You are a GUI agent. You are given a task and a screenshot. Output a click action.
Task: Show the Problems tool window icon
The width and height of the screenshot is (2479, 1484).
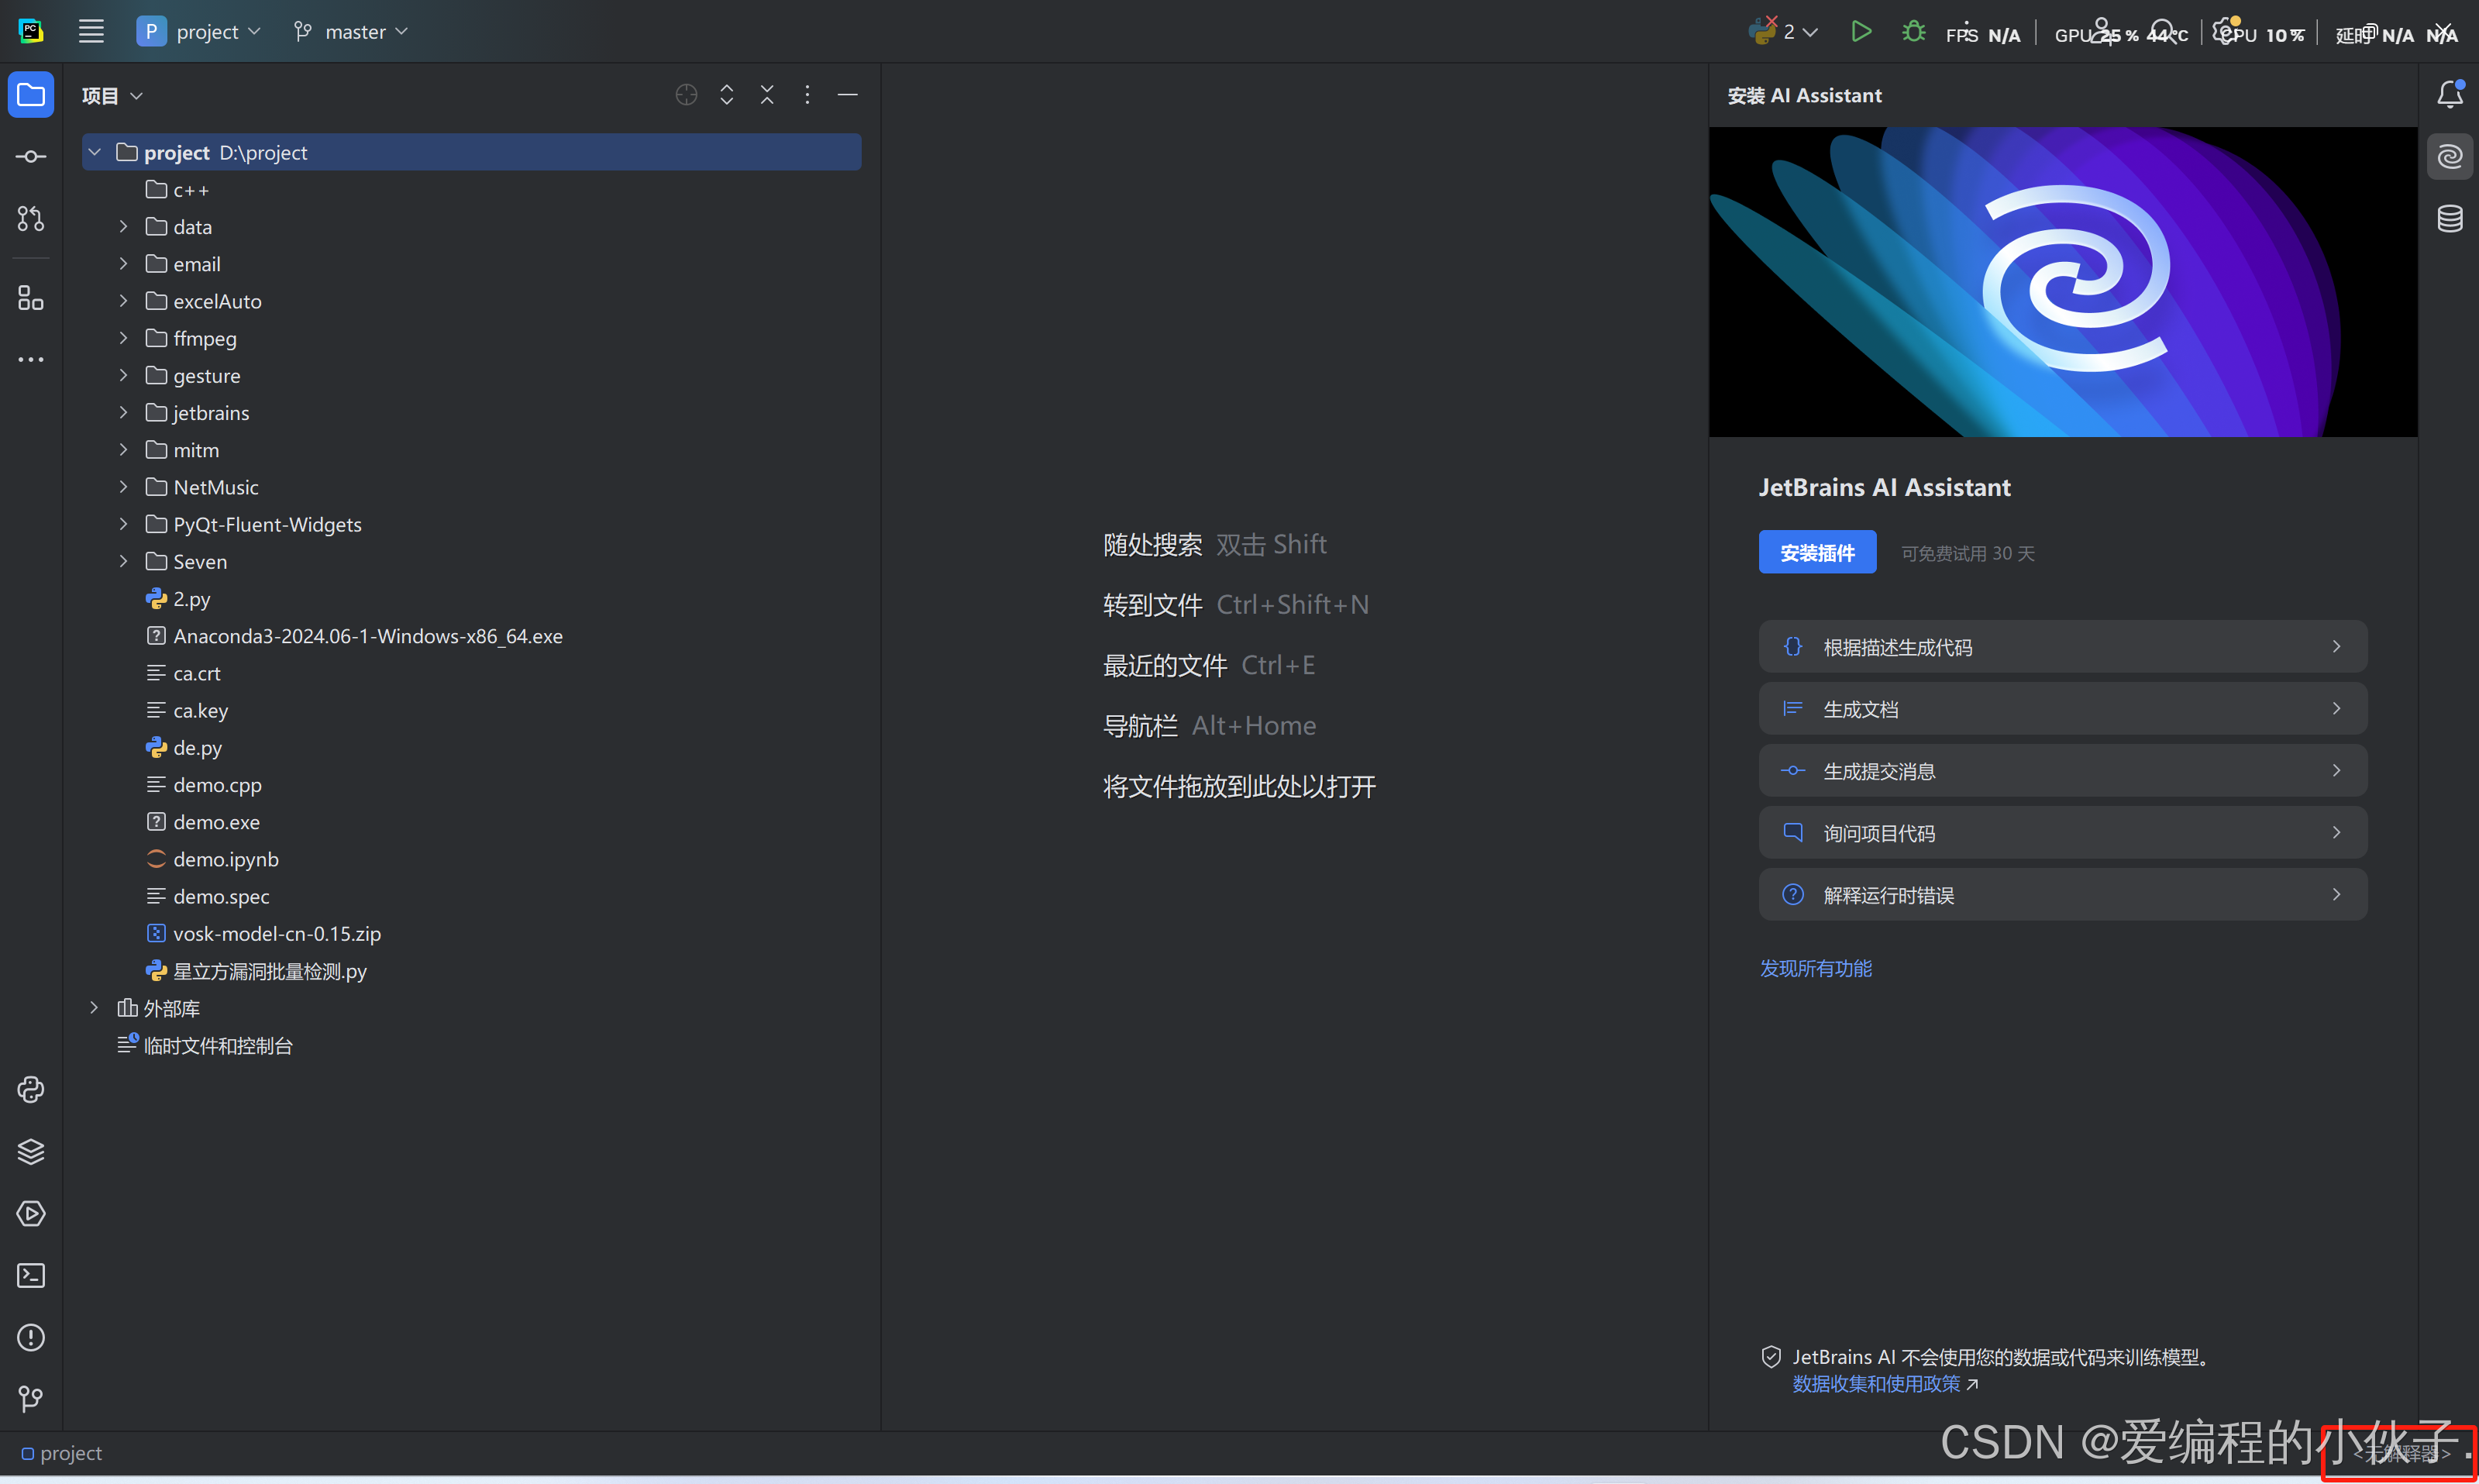coord(30,1337)
